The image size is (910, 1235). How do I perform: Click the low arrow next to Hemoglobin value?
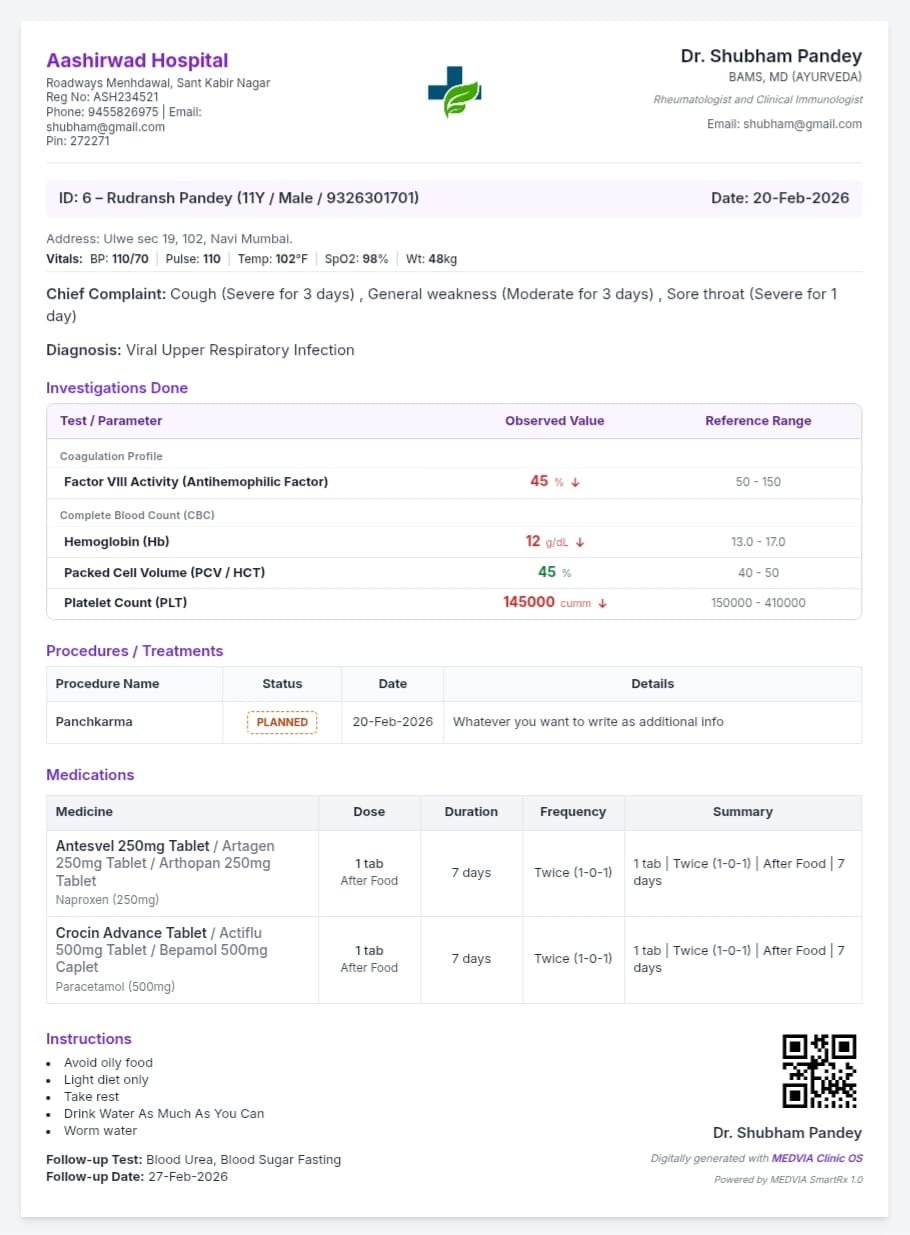point(580,542)
